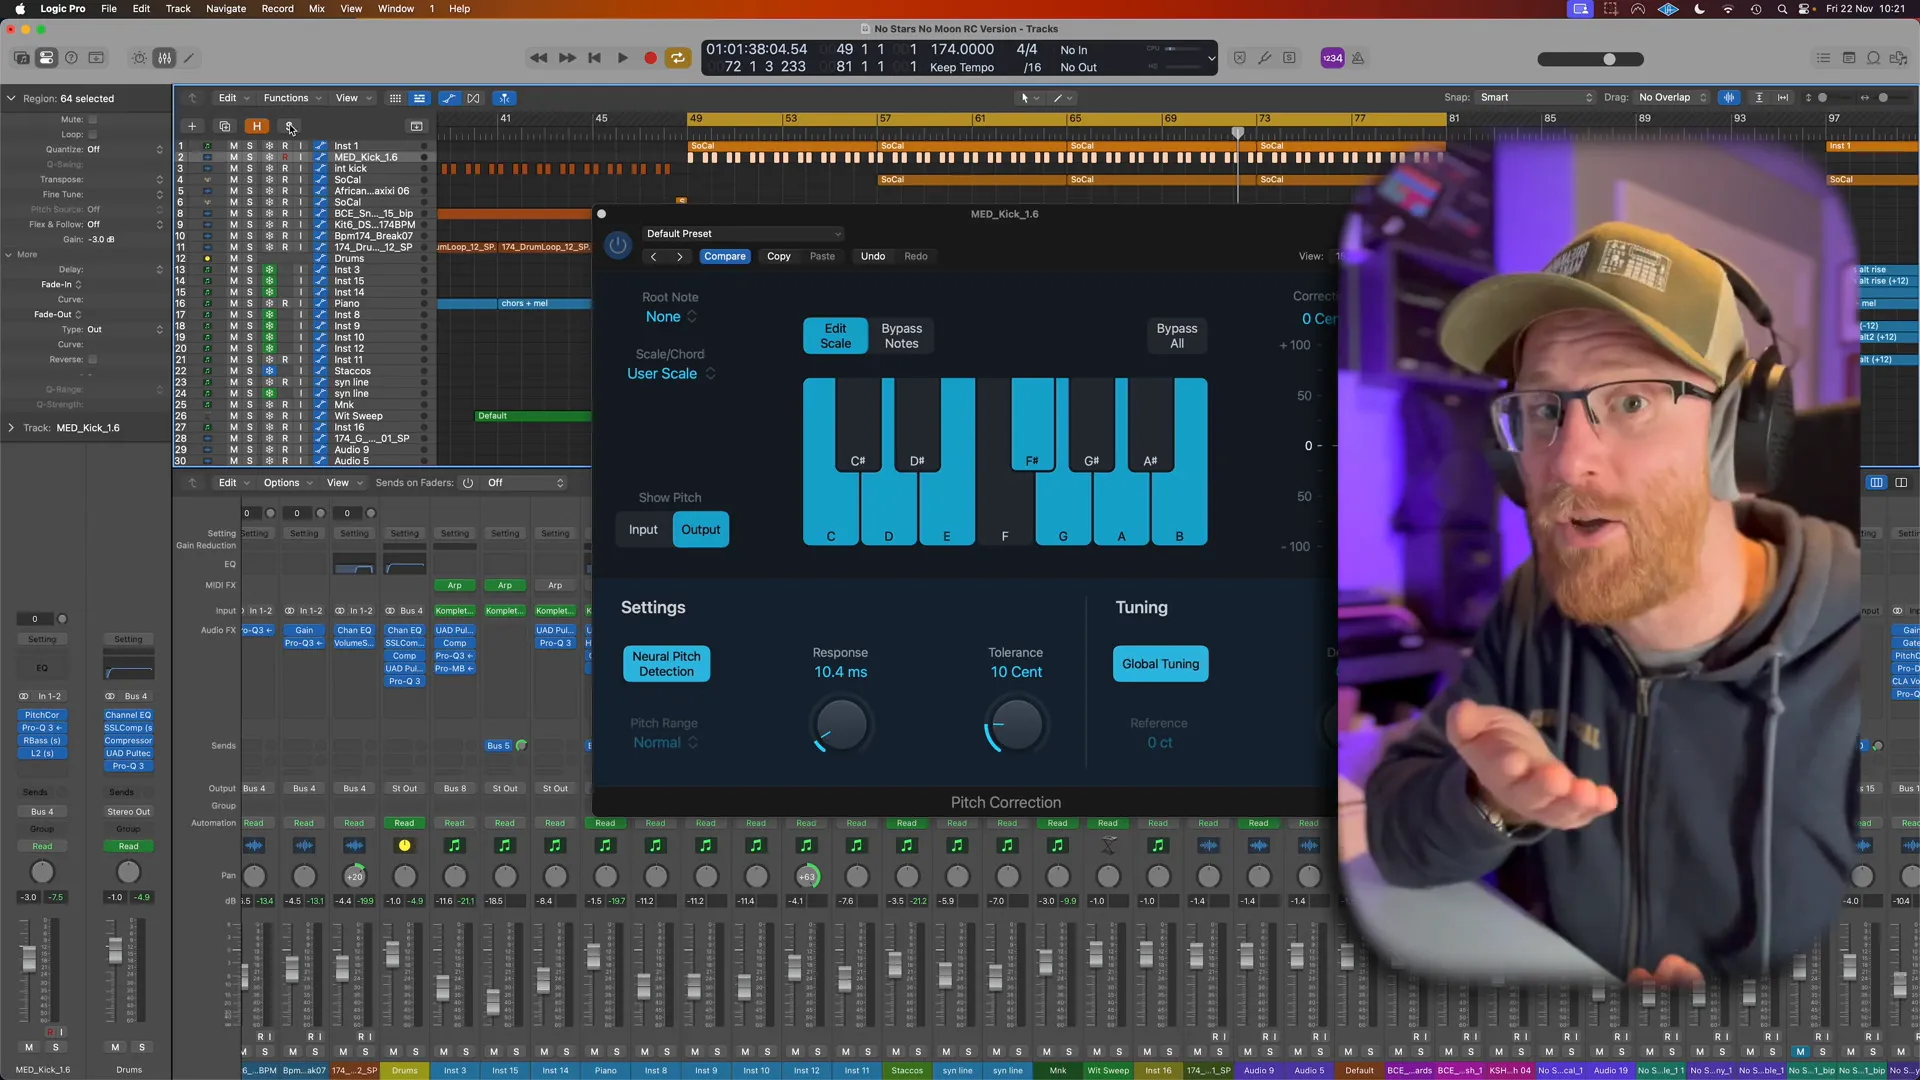Open the Editors pencil icon
The height and width of the screenshot is (1080, 1920).
(189, 58)
